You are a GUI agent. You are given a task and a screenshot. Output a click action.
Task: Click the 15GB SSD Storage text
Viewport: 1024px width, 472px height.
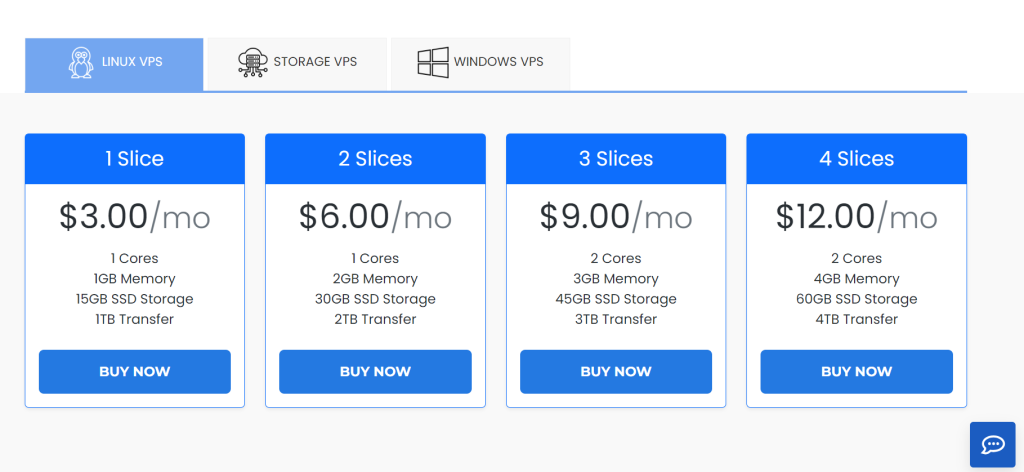pyautogui.click(x=135, y=299)
